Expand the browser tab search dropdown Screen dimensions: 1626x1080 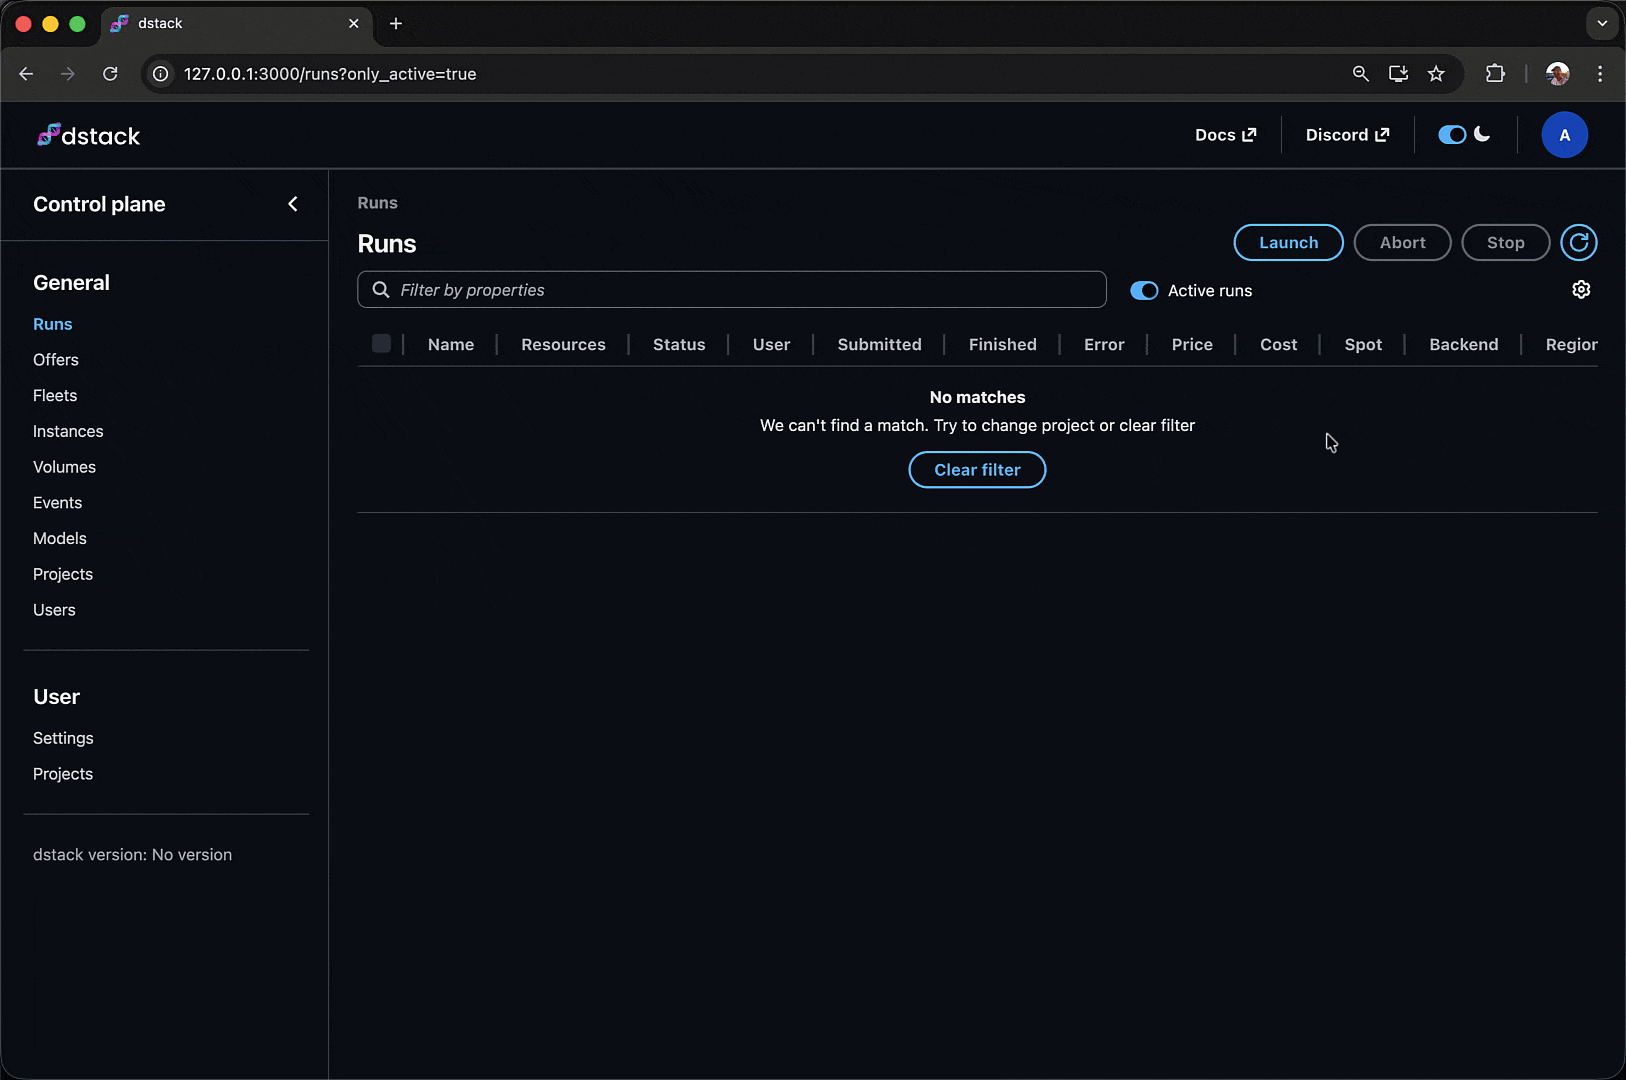tap(1602, 23)
